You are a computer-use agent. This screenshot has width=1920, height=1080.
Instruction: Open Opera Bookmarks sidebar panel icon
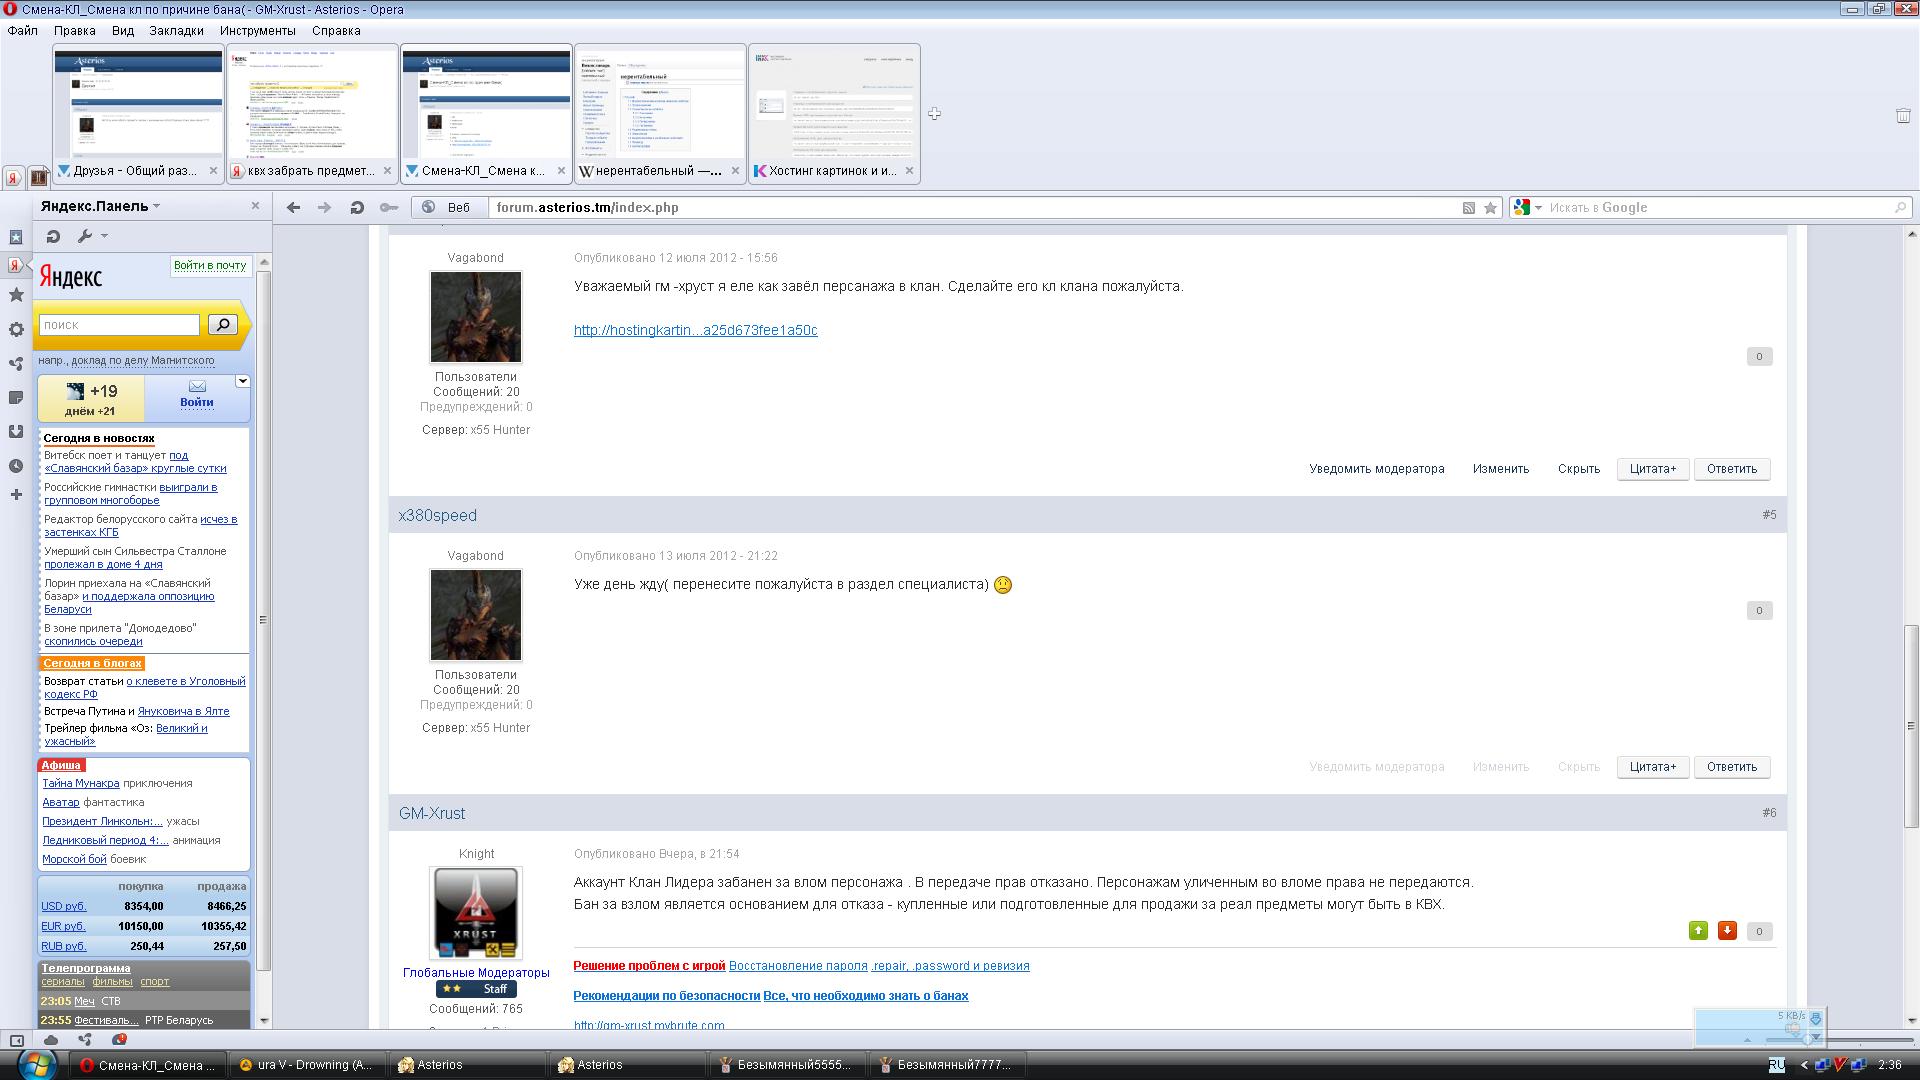click(x=16, y=237)
